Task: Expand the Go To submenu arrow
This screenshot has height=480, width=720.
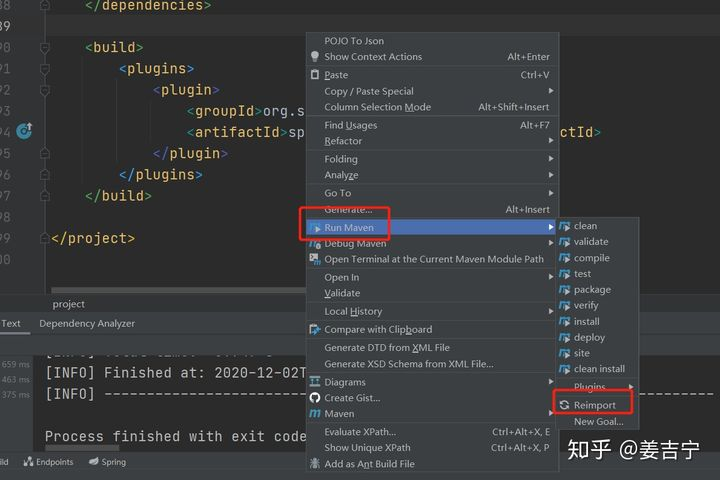Action: point(551,193)
